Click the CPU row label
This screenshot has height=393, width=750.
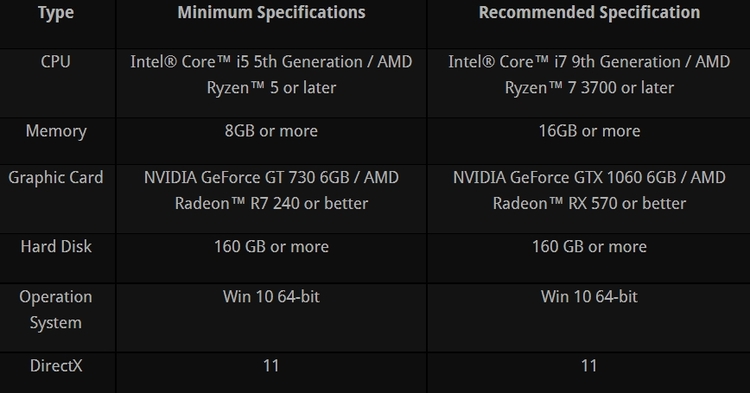point(55,62)
